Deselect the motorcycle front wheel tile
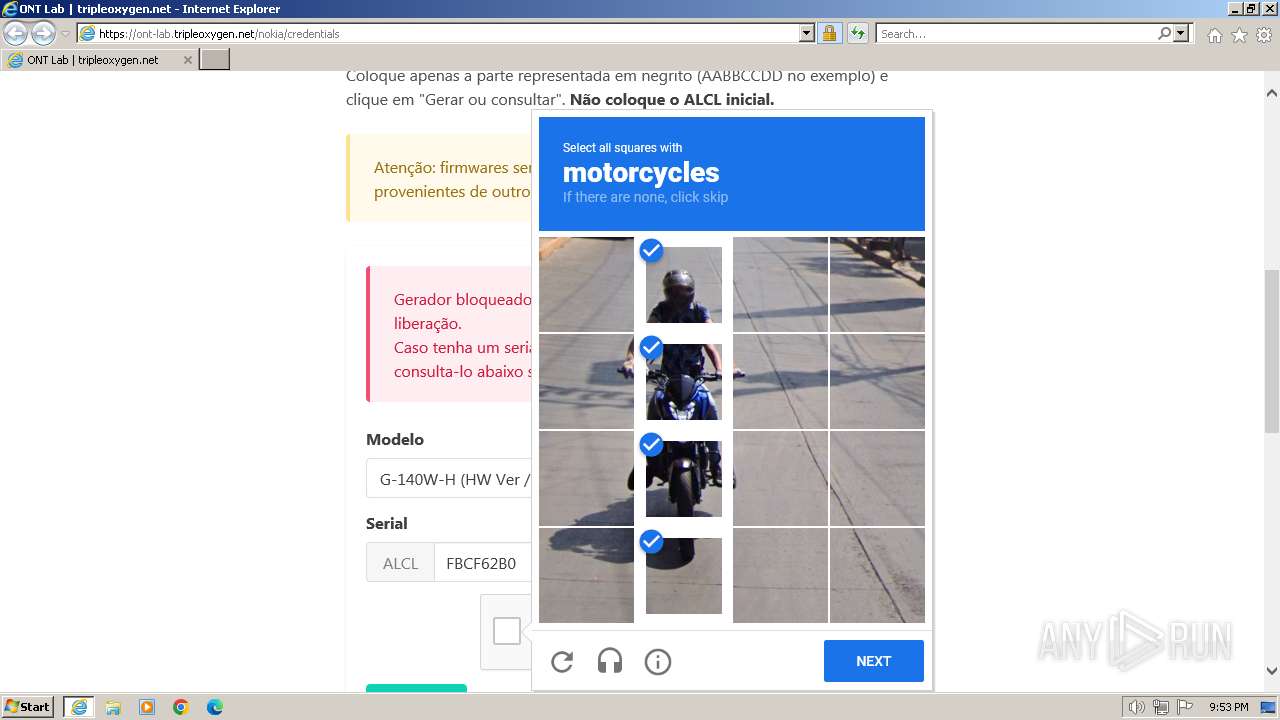This screenshot has height=720, width=1280. (684, 479)
